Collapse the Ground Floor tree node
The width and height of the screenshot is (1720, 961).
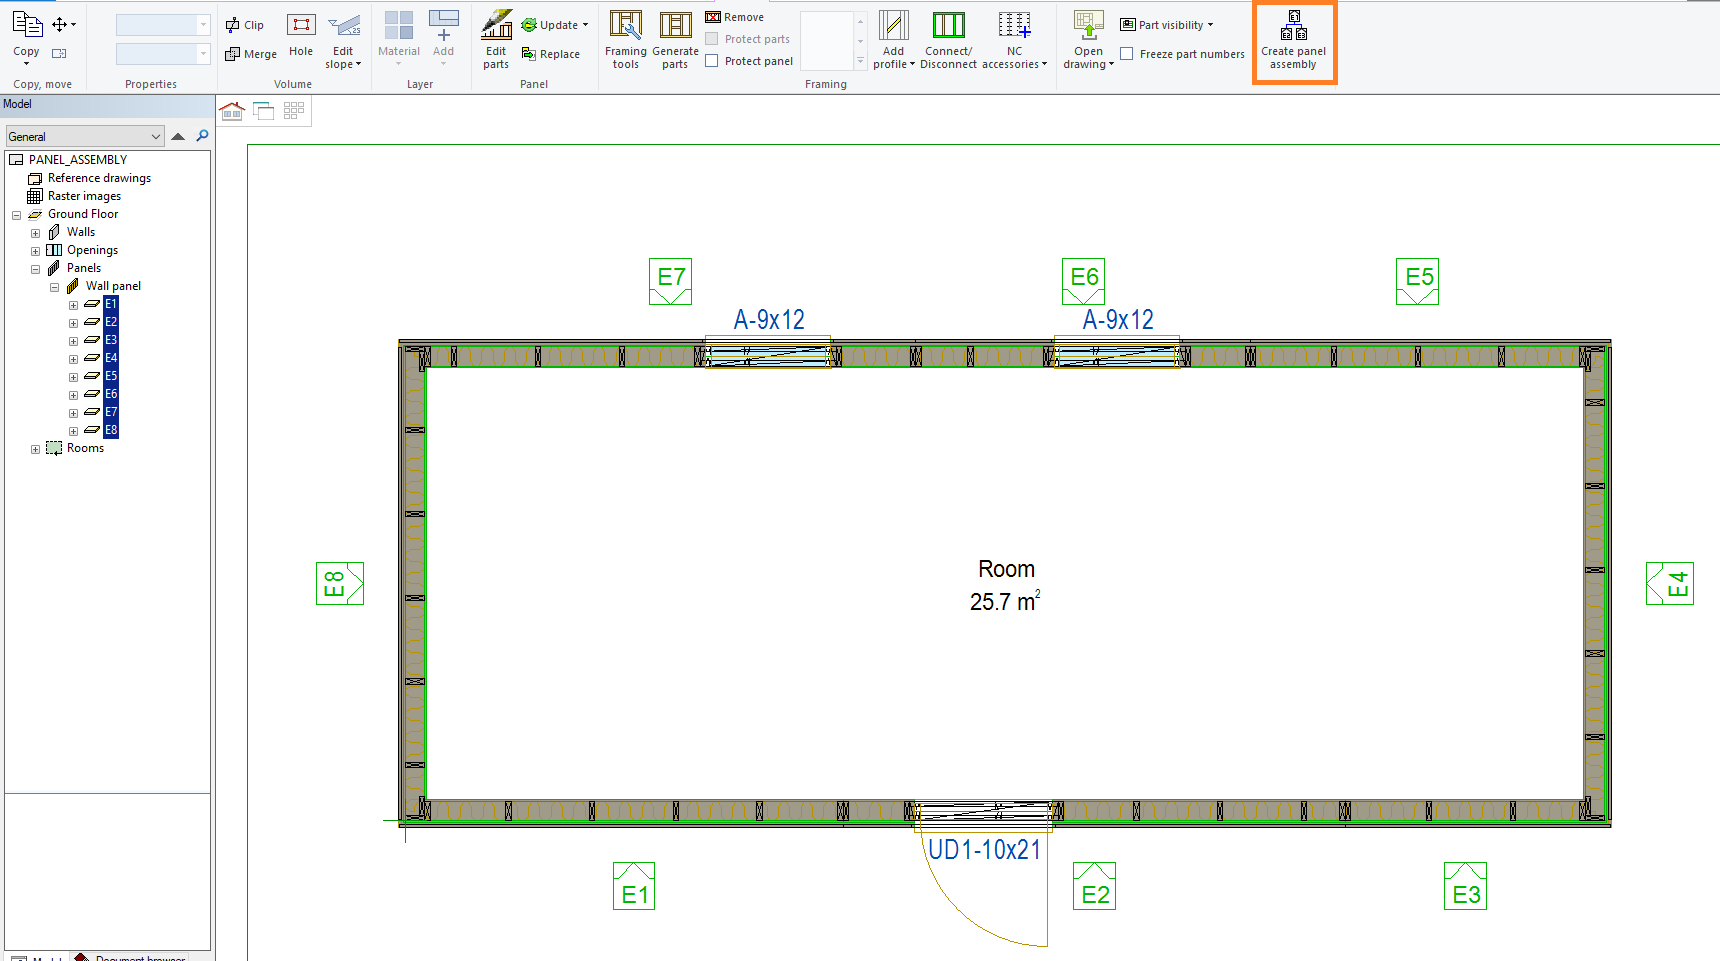click(17, 215)
